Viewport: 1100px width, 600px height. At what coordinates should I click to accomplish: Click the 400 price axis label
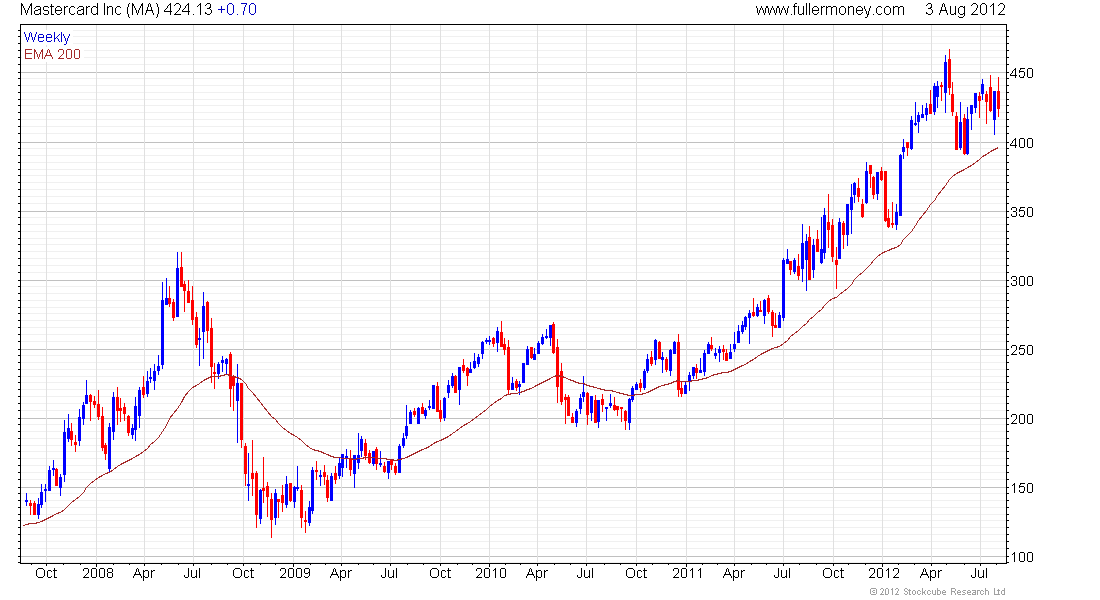point(1021,143)
